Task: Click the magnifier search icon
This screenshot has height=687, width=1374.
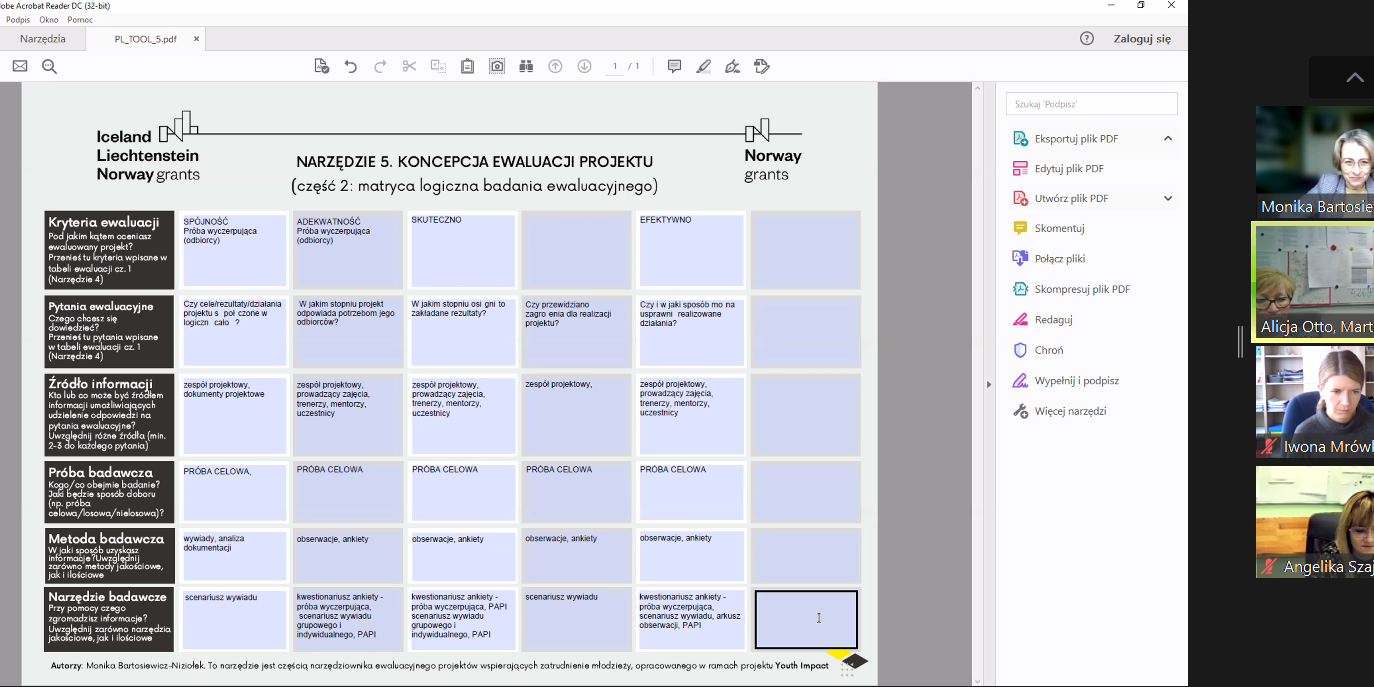Action: pos(49,67)
